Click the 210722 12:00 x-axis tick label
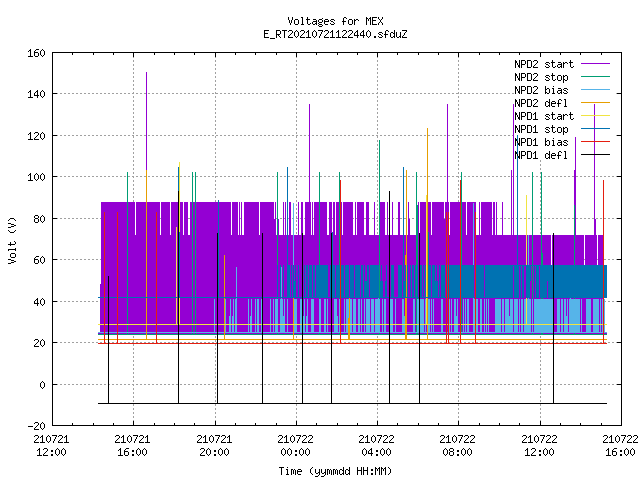The height and width of the screenshot is (480, 640). click(539, 446)
